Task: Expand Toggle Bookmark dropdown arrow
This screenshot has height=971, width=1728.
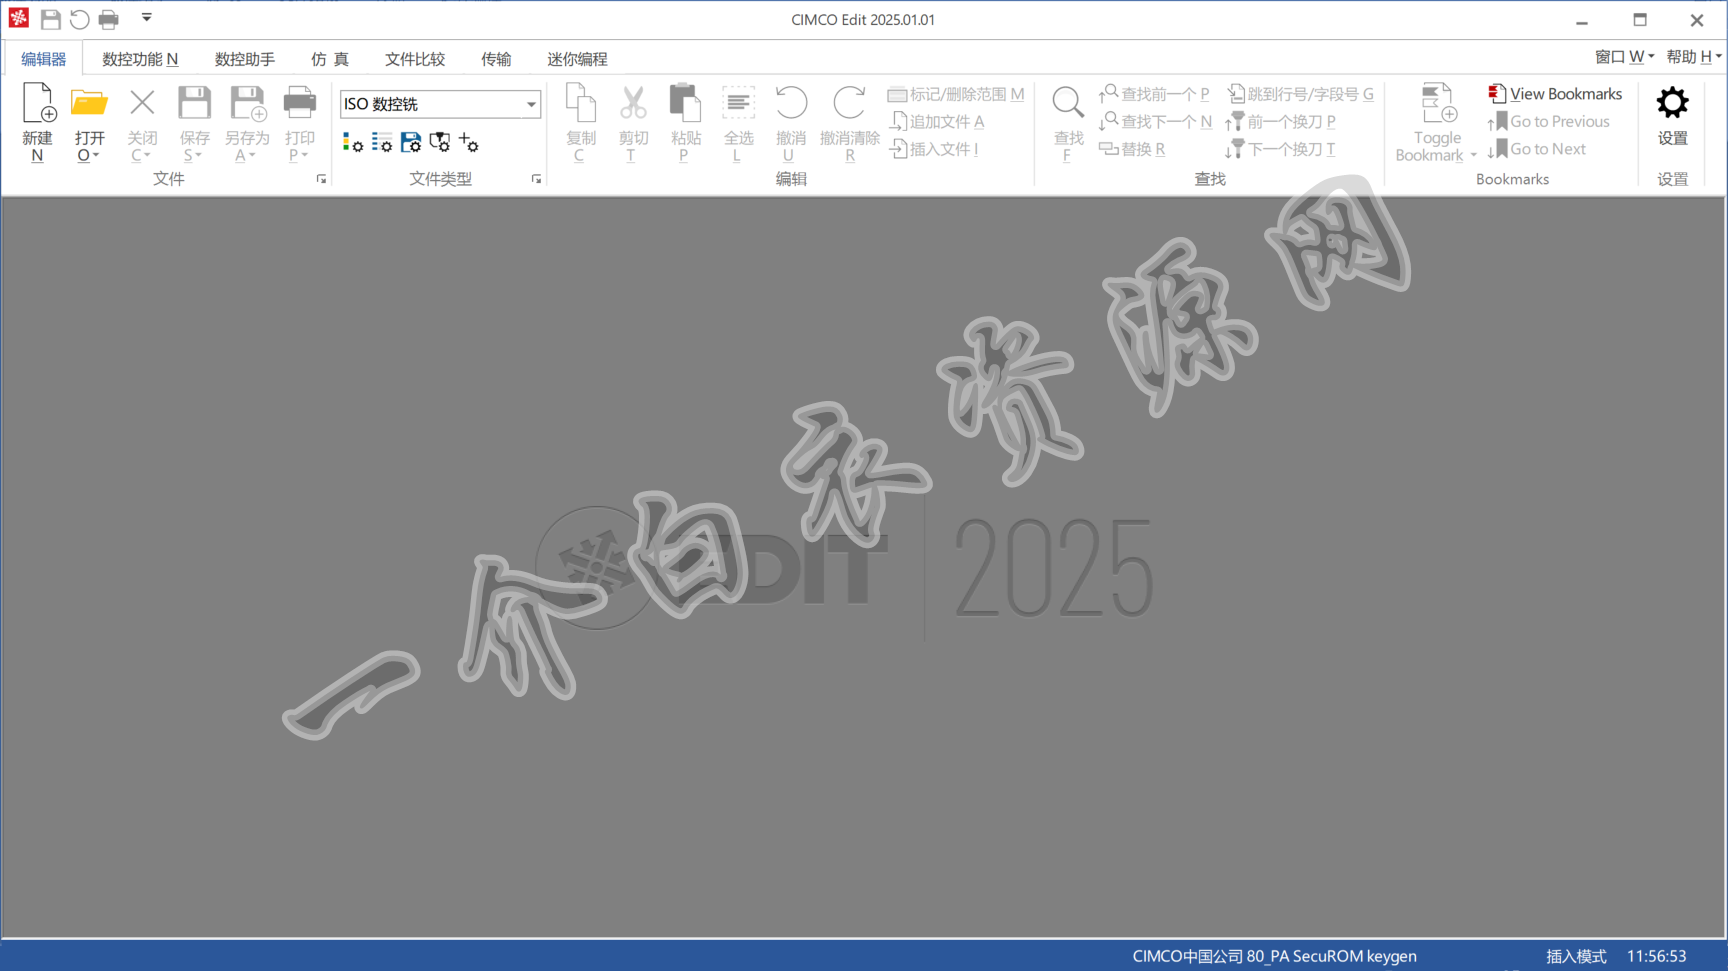Action: tap(1473, 155)
